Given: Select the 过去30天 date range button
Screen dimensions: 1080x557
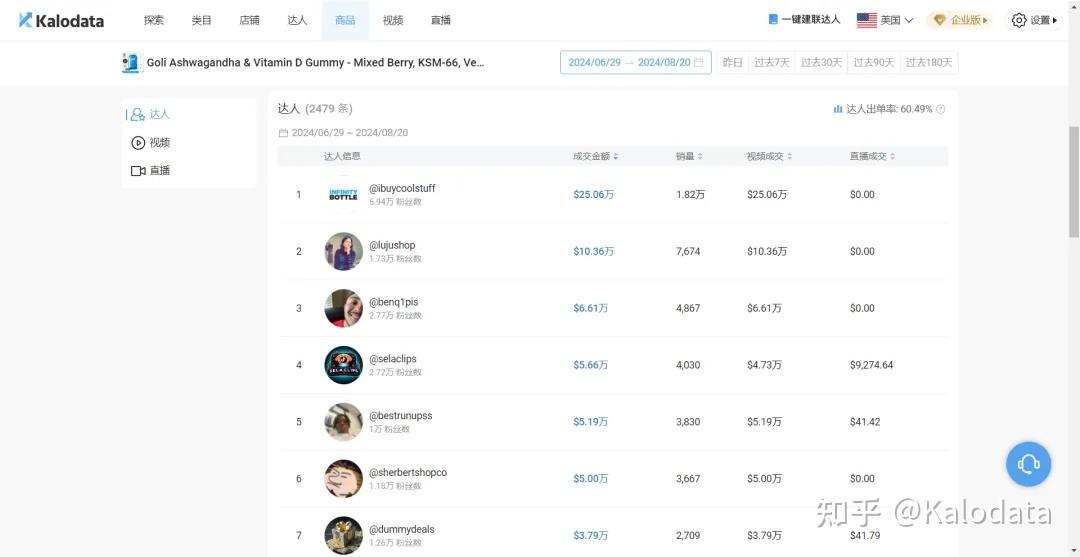Looking at the screenshot, I should (x=821, y=62).
